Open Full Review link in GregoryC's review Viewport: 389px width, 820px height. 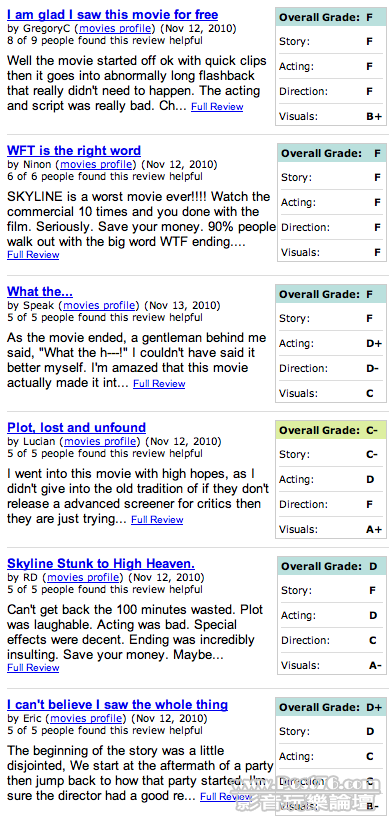click(217, 107)
